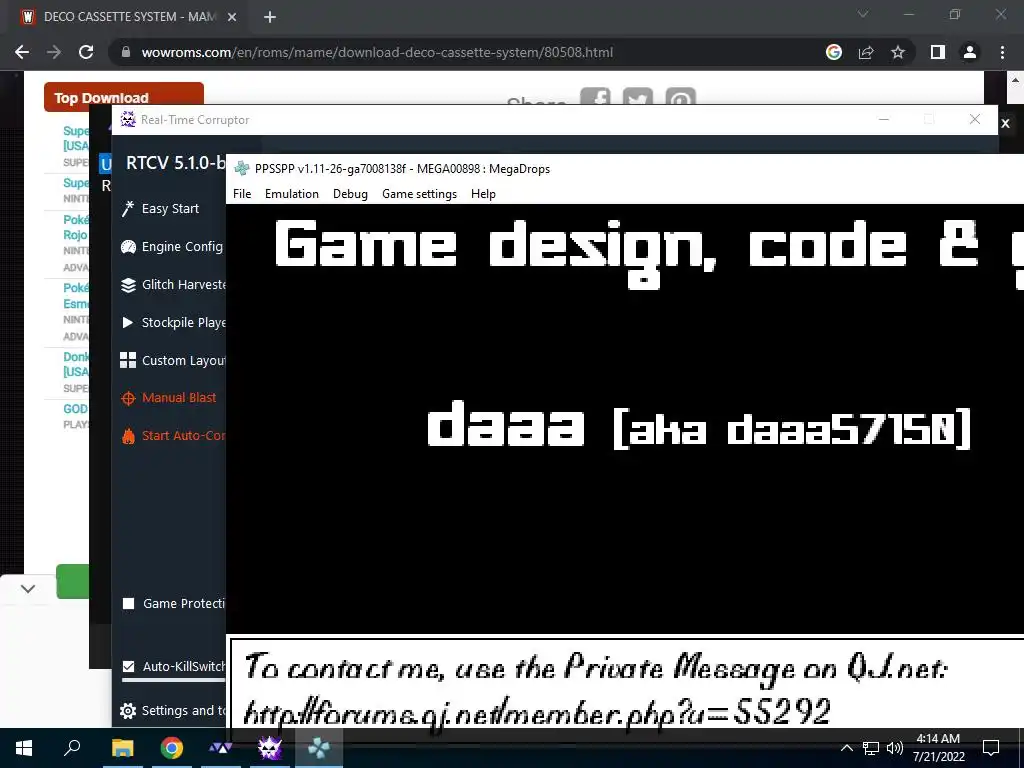Open Custom Layout grid icon
This screenshot has width=1024, height=768.
pyautogui.click(x=128, y=360)
